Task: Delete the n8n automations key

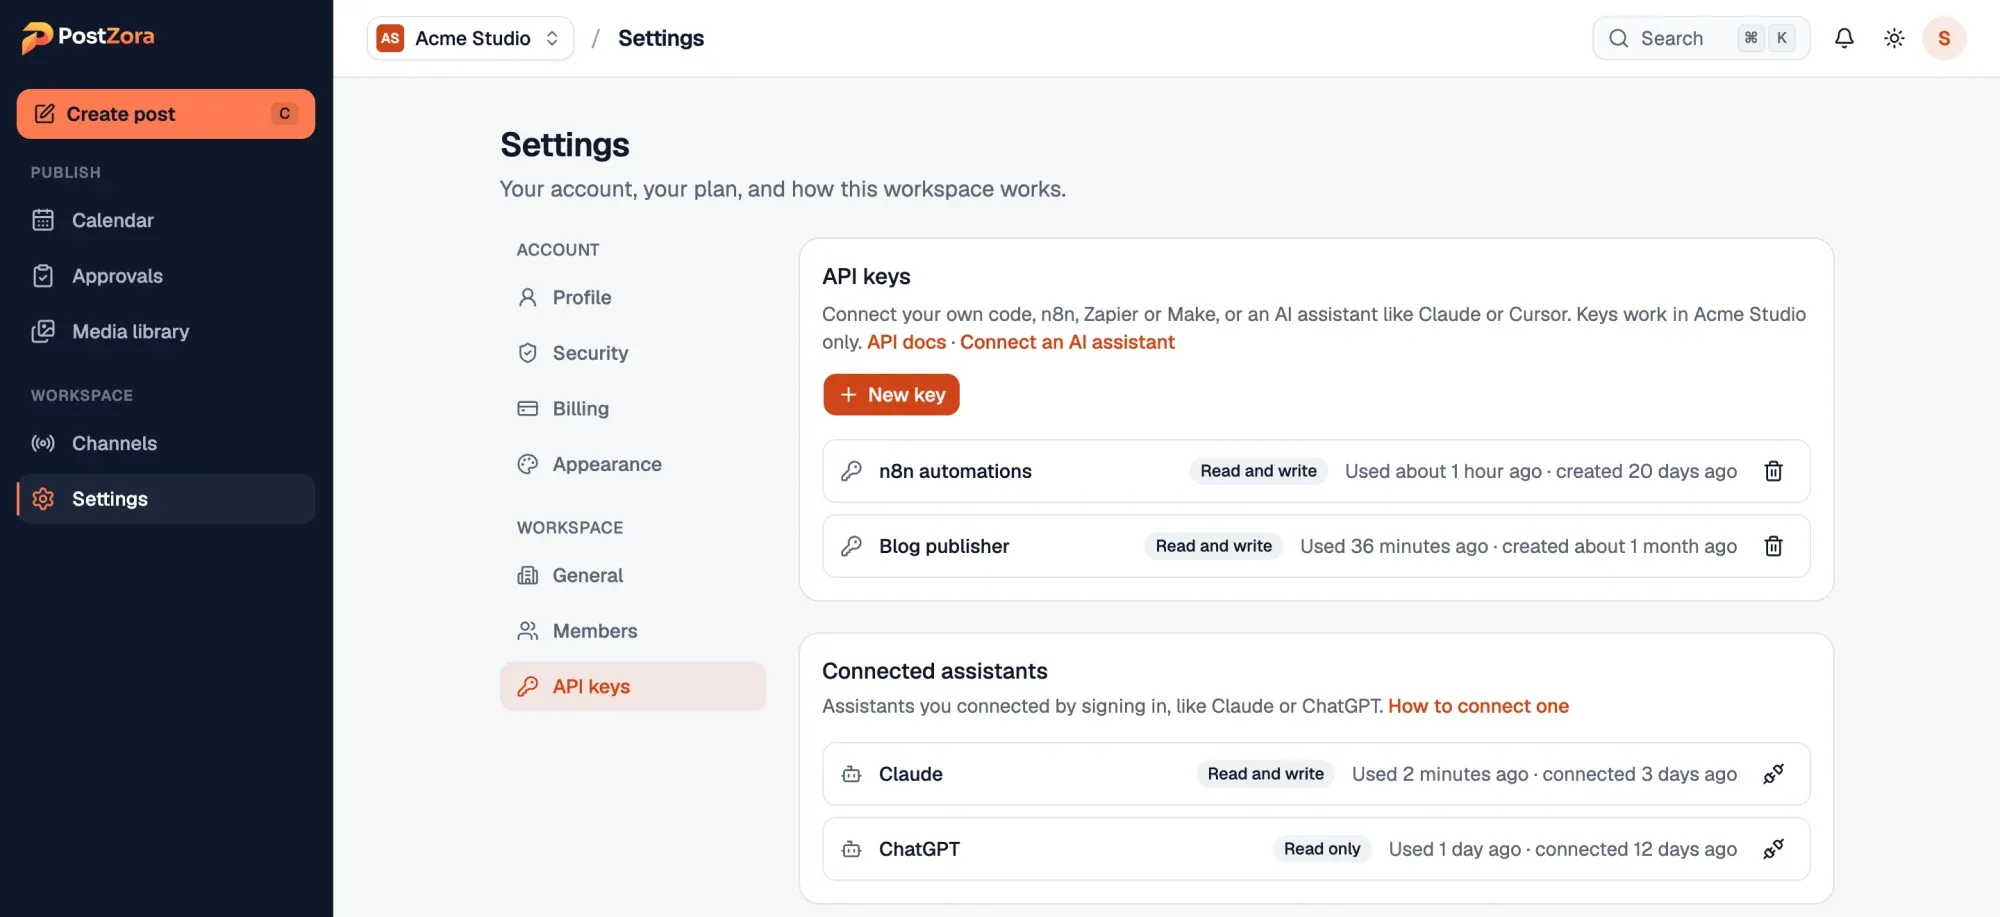Action: [x=1773, y=471]
